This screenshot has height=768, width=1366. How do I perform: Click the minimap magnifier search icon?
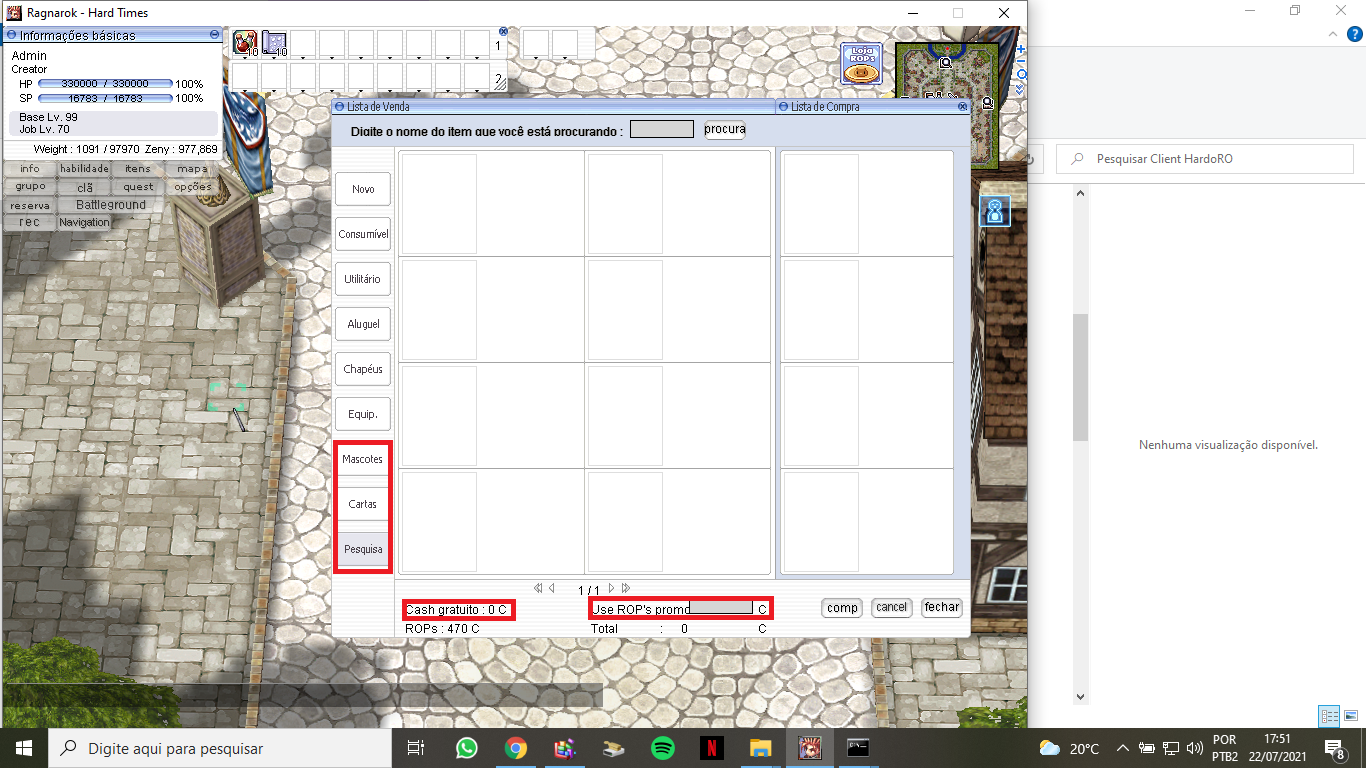[x=1020, y=74]
